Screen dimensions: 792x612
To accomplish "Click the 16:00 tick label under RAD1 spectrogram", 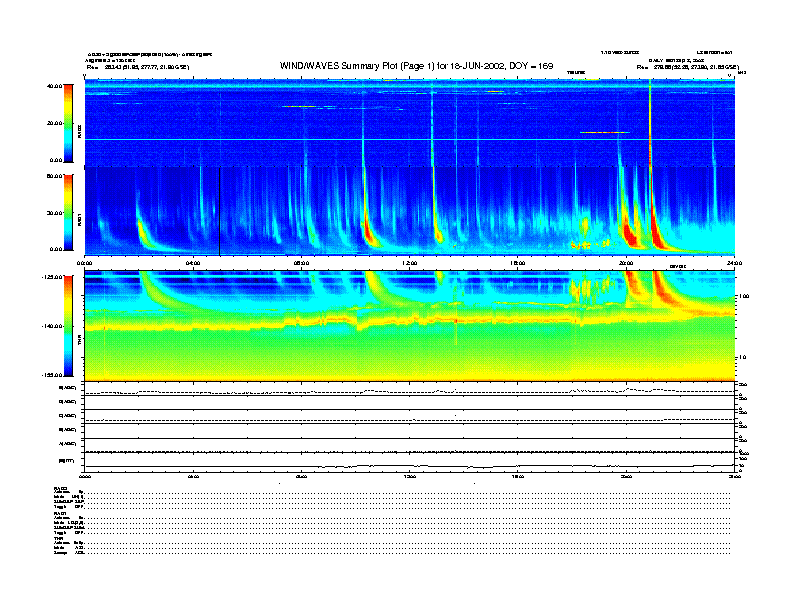I will pos(518,263).
